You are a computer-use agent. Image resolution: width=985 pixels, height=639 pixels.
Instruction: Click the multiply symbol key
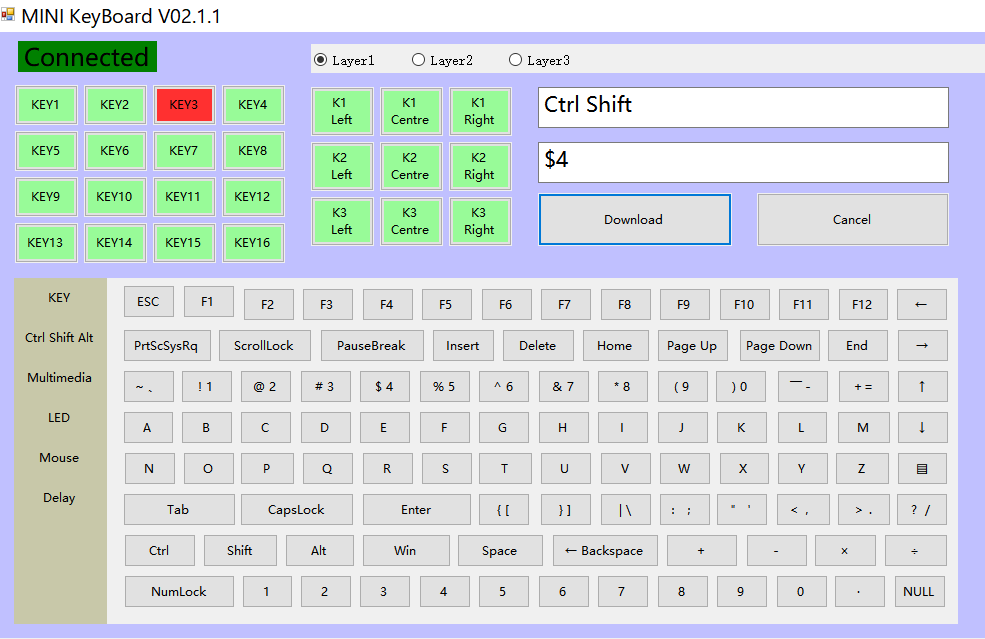point(844,551)
